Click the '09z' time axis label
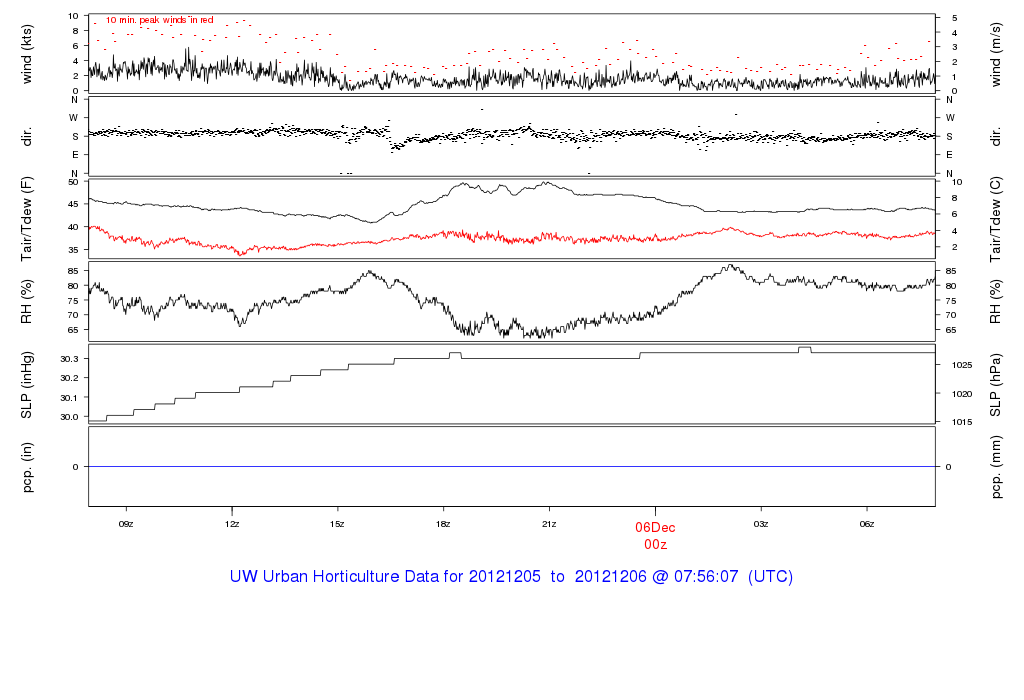The image size is (1024, 700). [x=126, y=524]
